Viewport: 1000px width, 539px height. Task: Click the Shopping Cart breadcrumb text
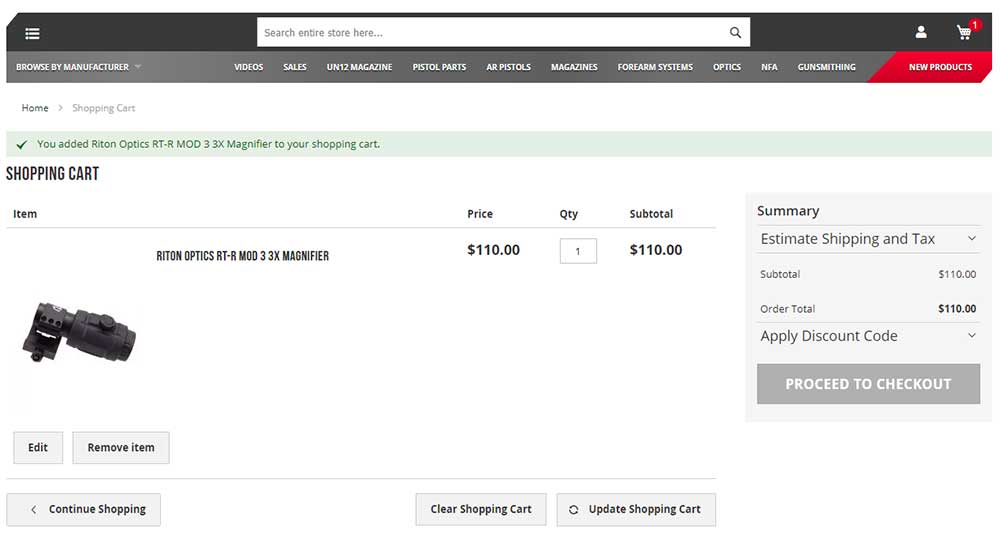103,108
